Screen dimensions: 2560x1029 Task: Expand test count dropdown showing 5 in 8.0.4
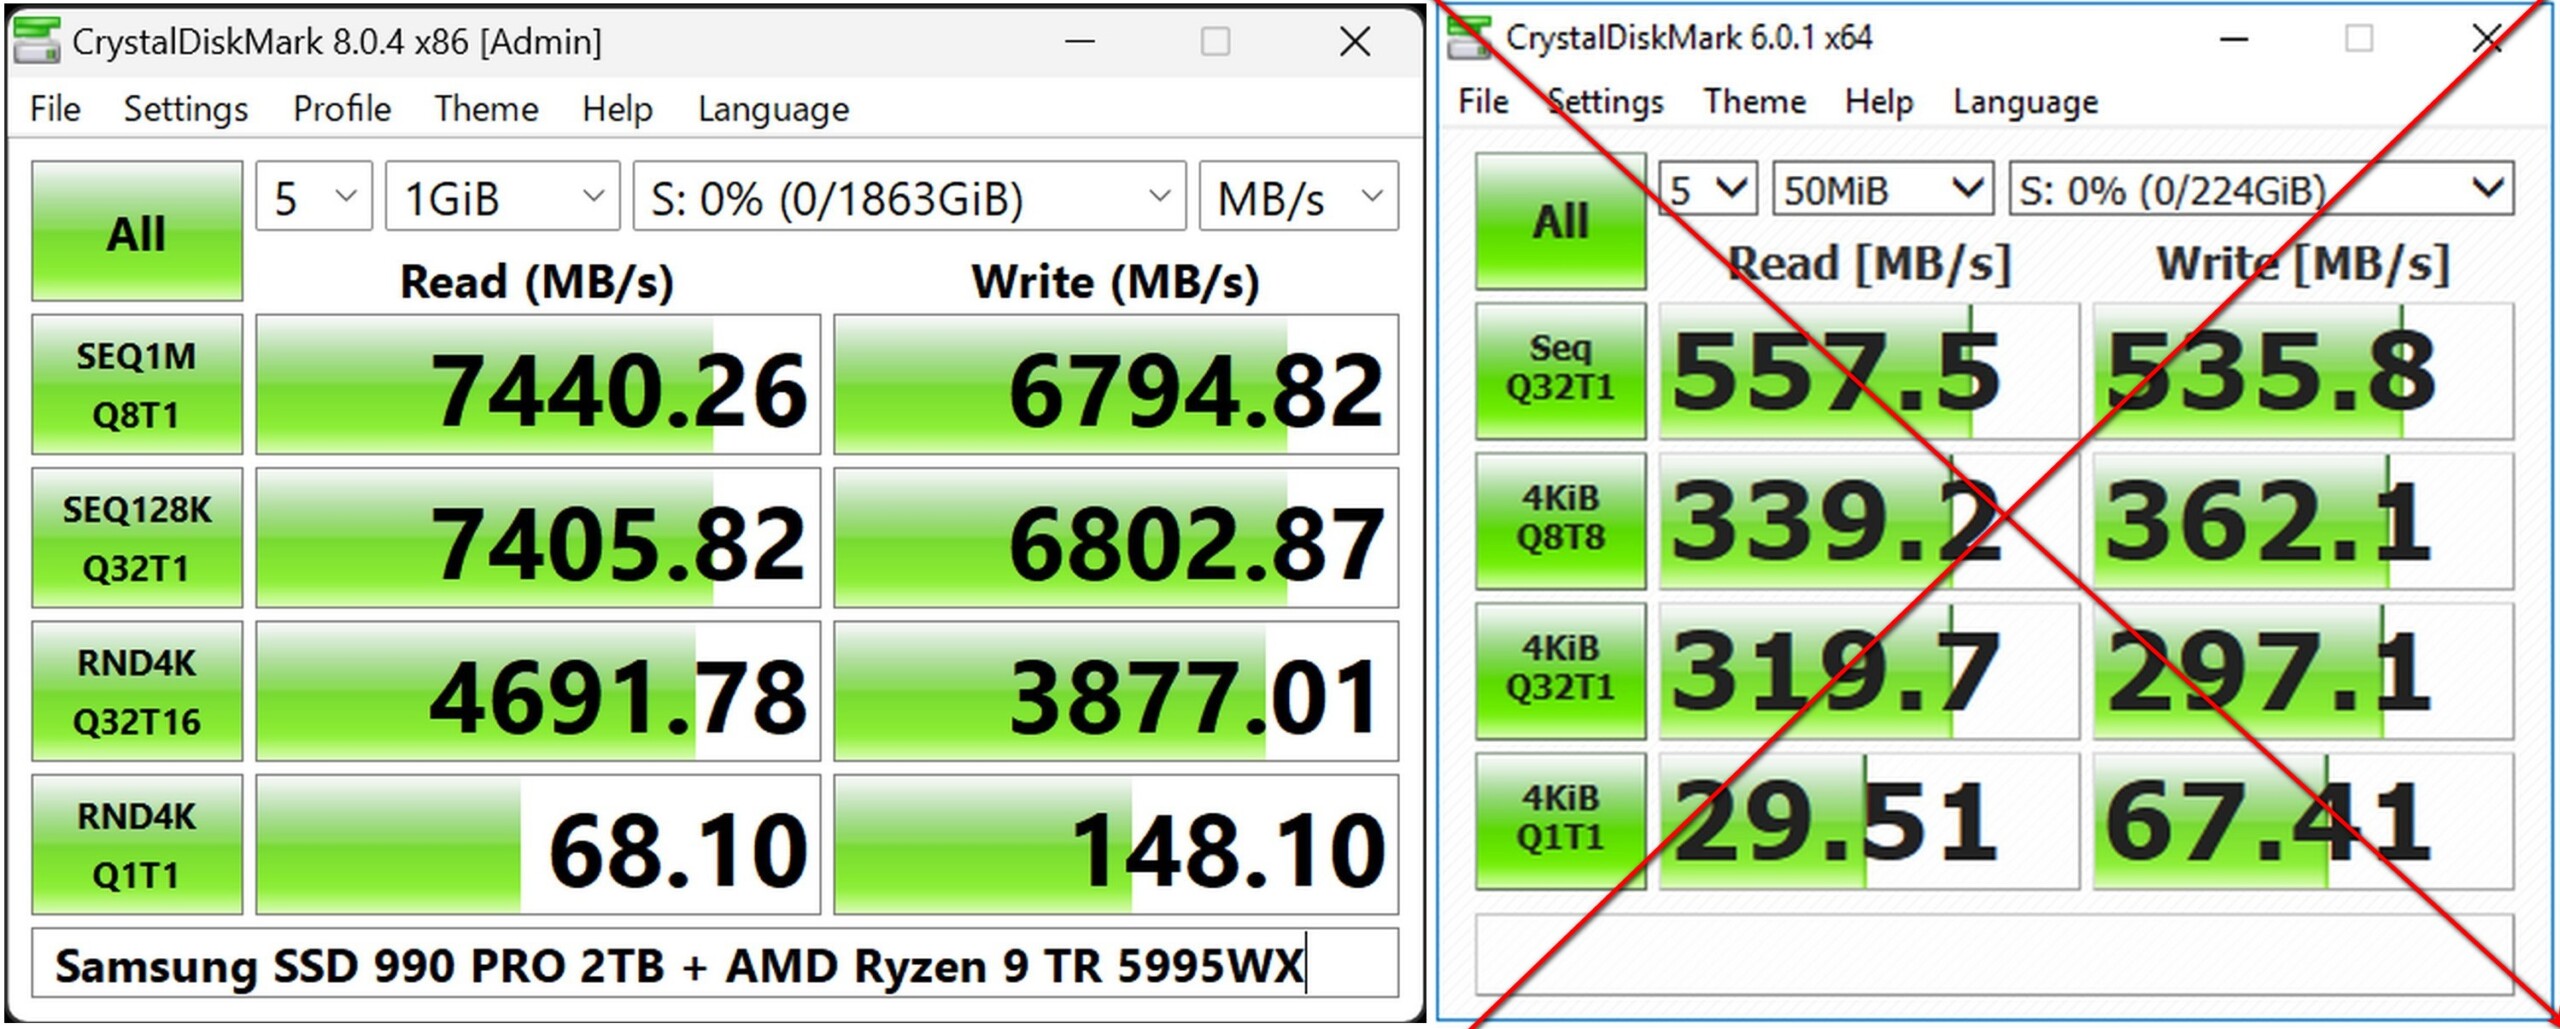pos(314,196)
